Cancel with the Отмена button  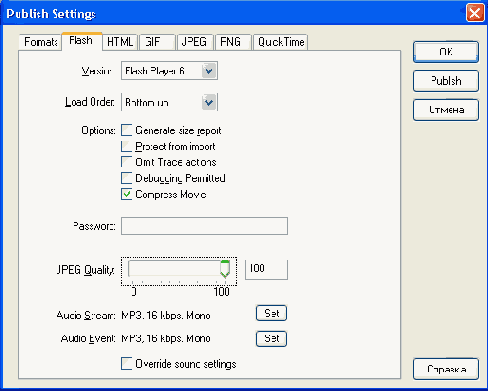pyautogui.click(x=446, y=110)
